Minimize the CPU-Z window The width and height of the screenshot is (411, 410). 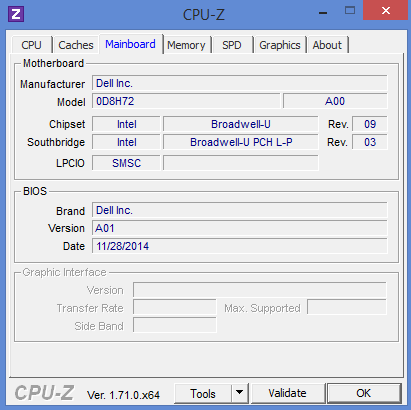323,13
